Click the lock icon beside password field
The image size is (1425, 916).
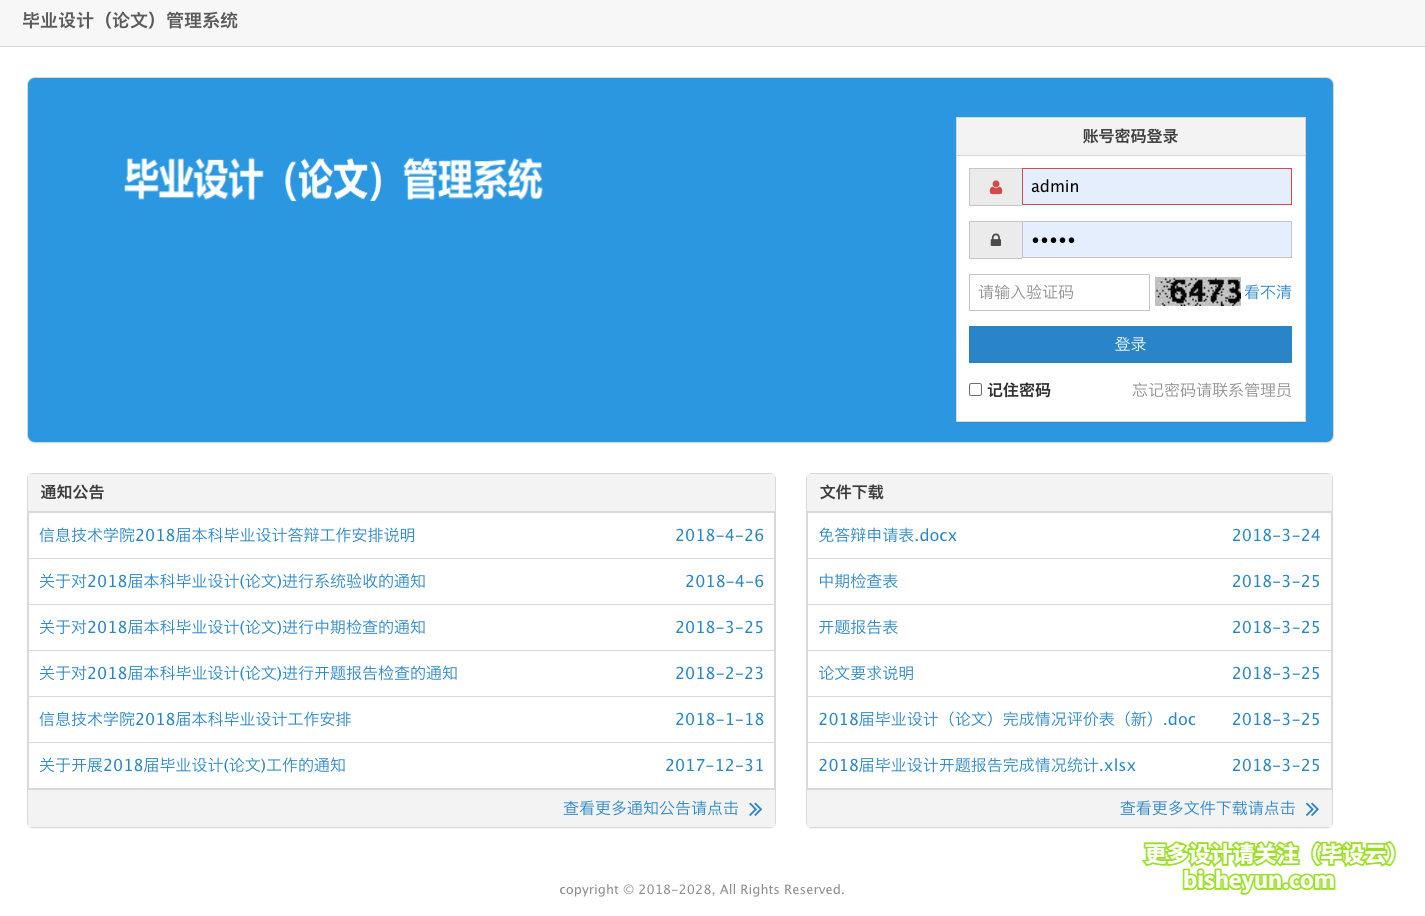(995, 239)
